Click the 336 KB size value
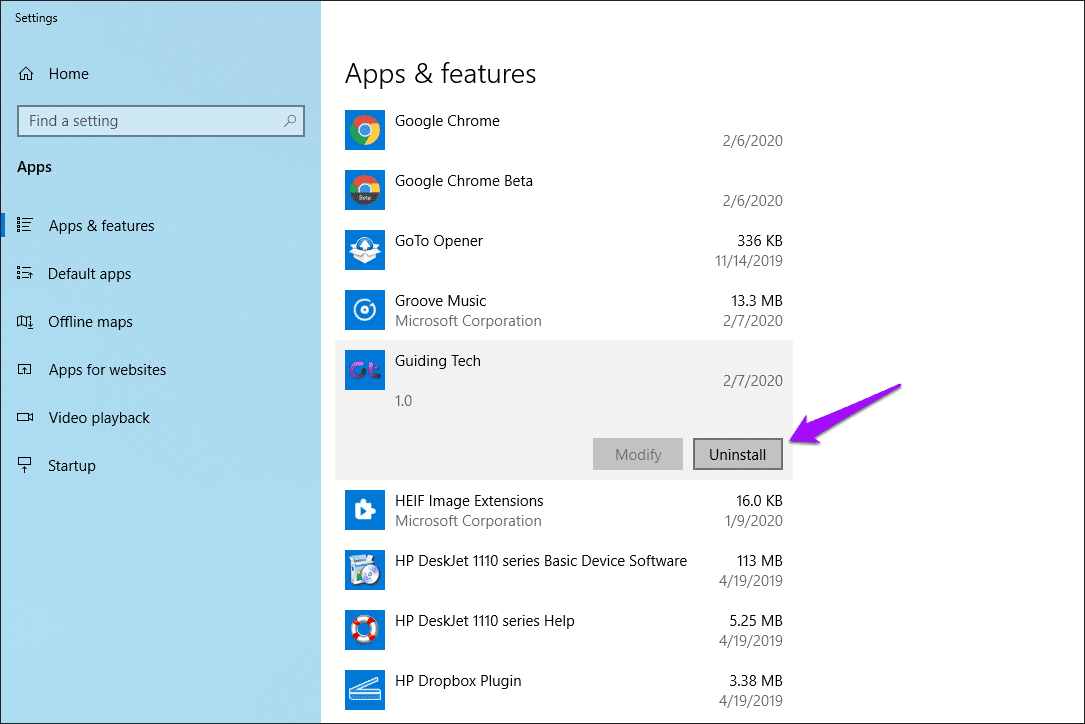The image size is (1085, 724). 759,240
